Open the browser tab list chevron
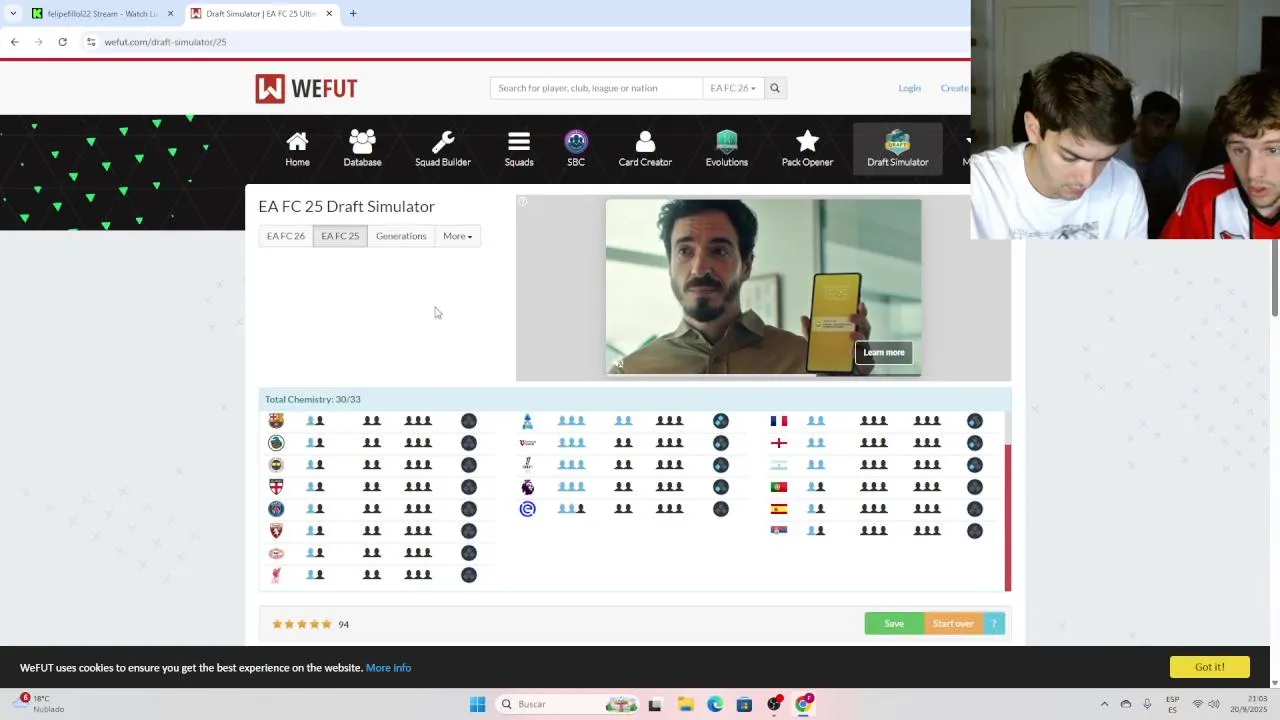 tap(13, 14)
